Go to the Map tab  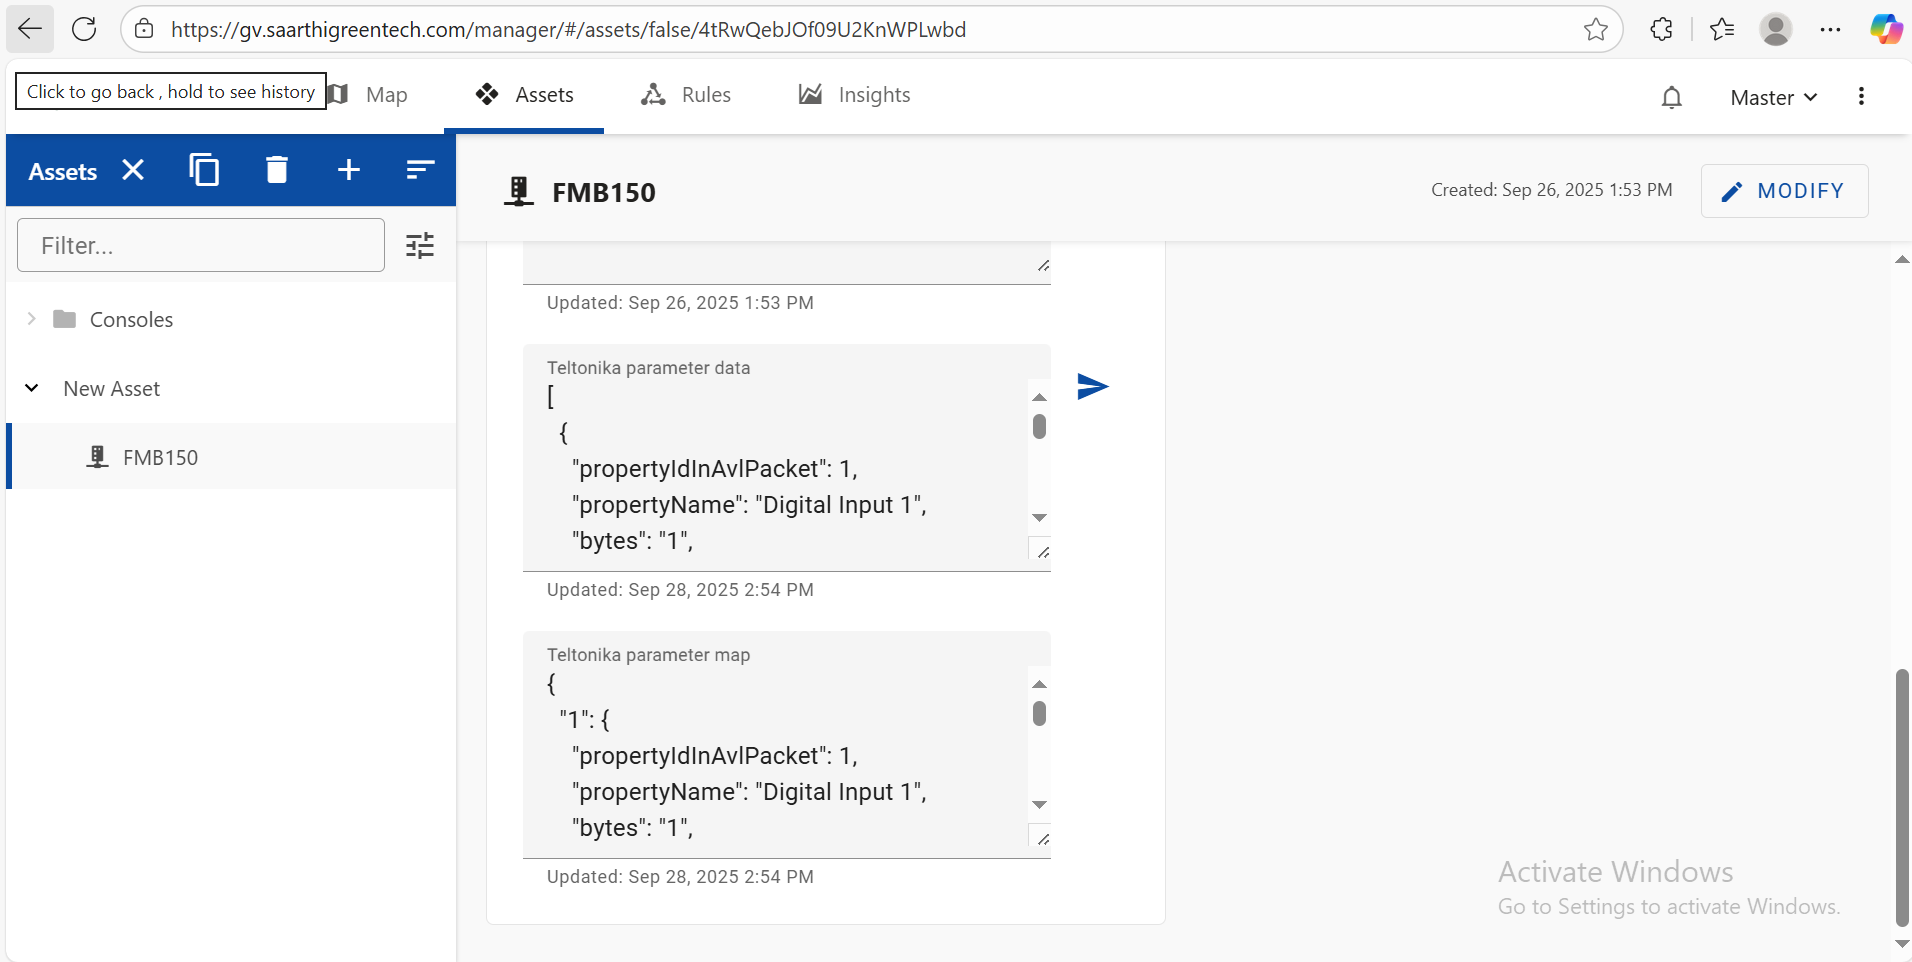(371, 95)
